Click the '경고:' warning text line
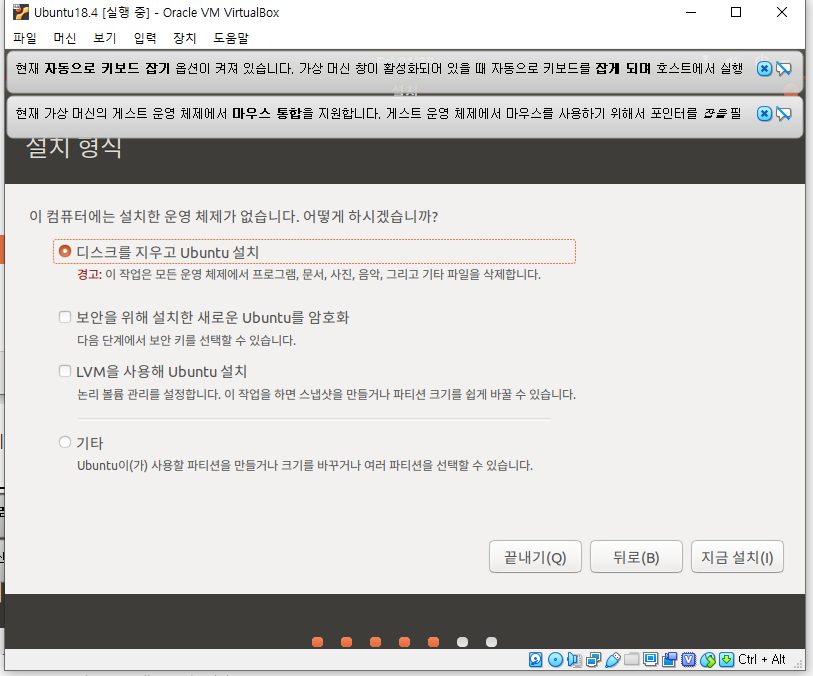 (x=309, y=275)
